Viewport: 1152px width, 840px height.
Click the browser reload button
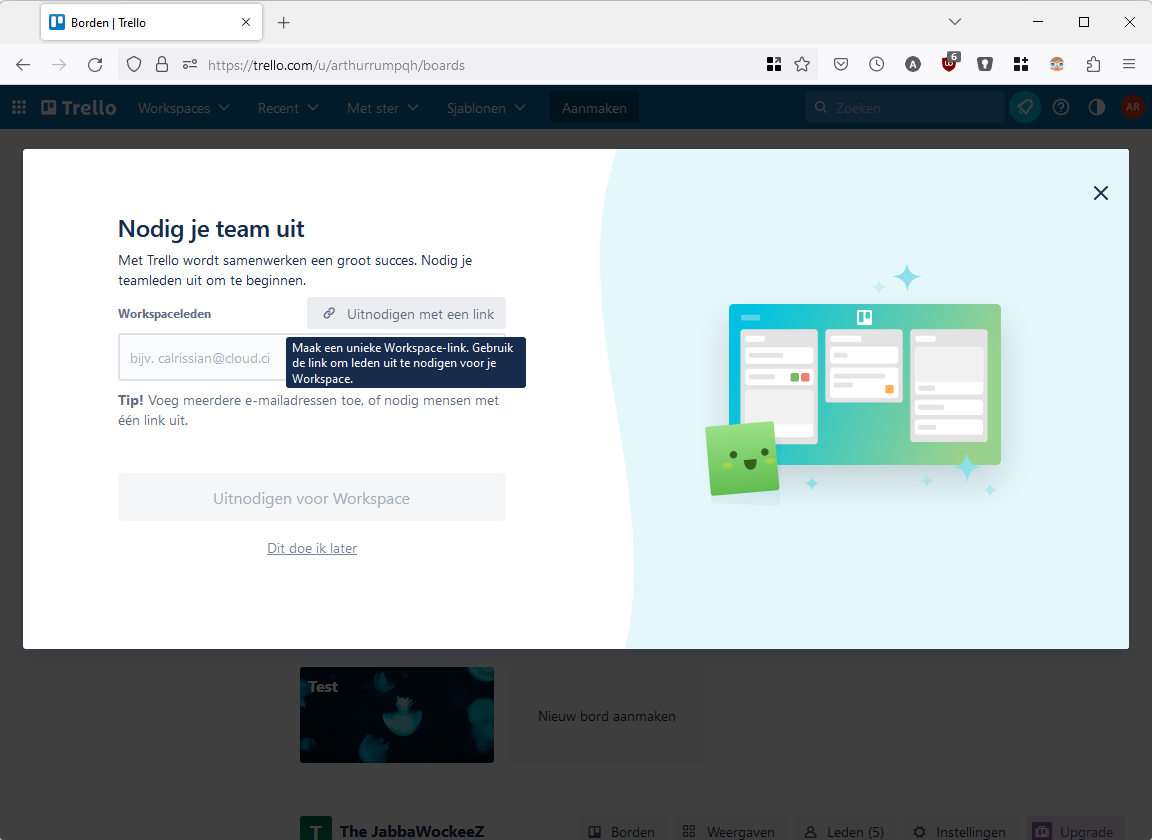(95, 65)
